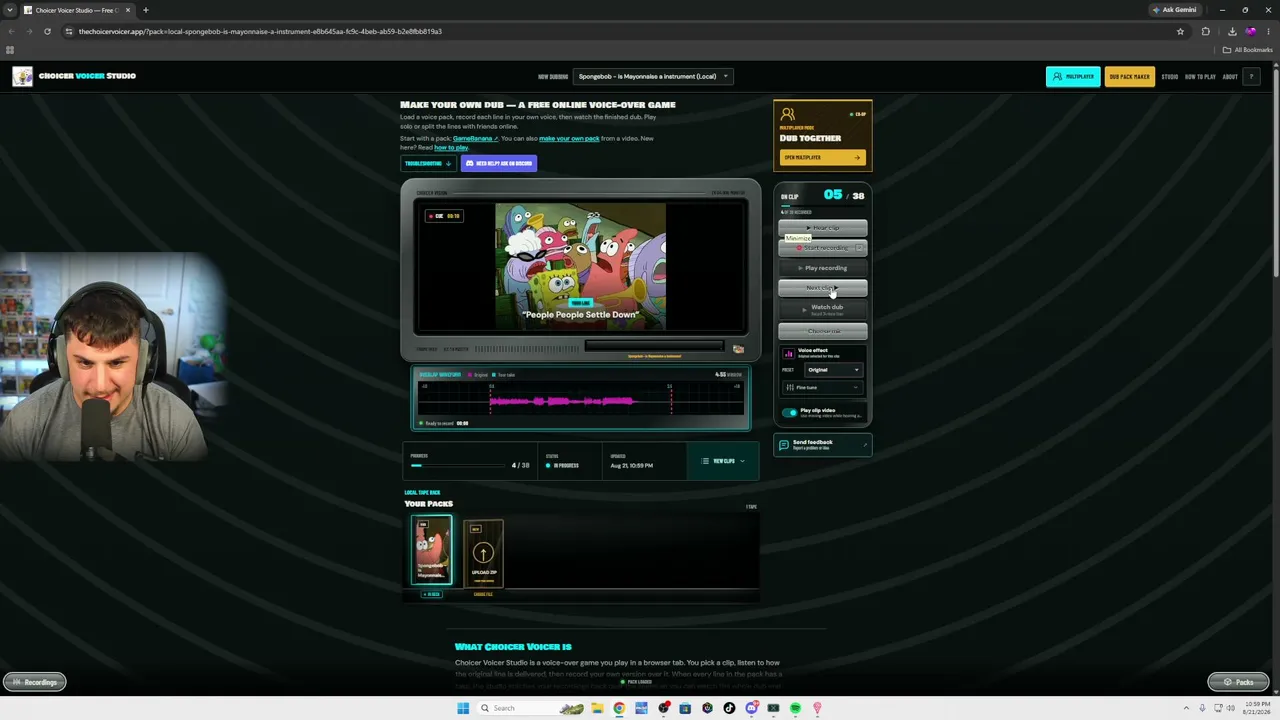Select the Choicer Voicer browser tab
The height and width of the screenshot is (720, 1280).
77,10
